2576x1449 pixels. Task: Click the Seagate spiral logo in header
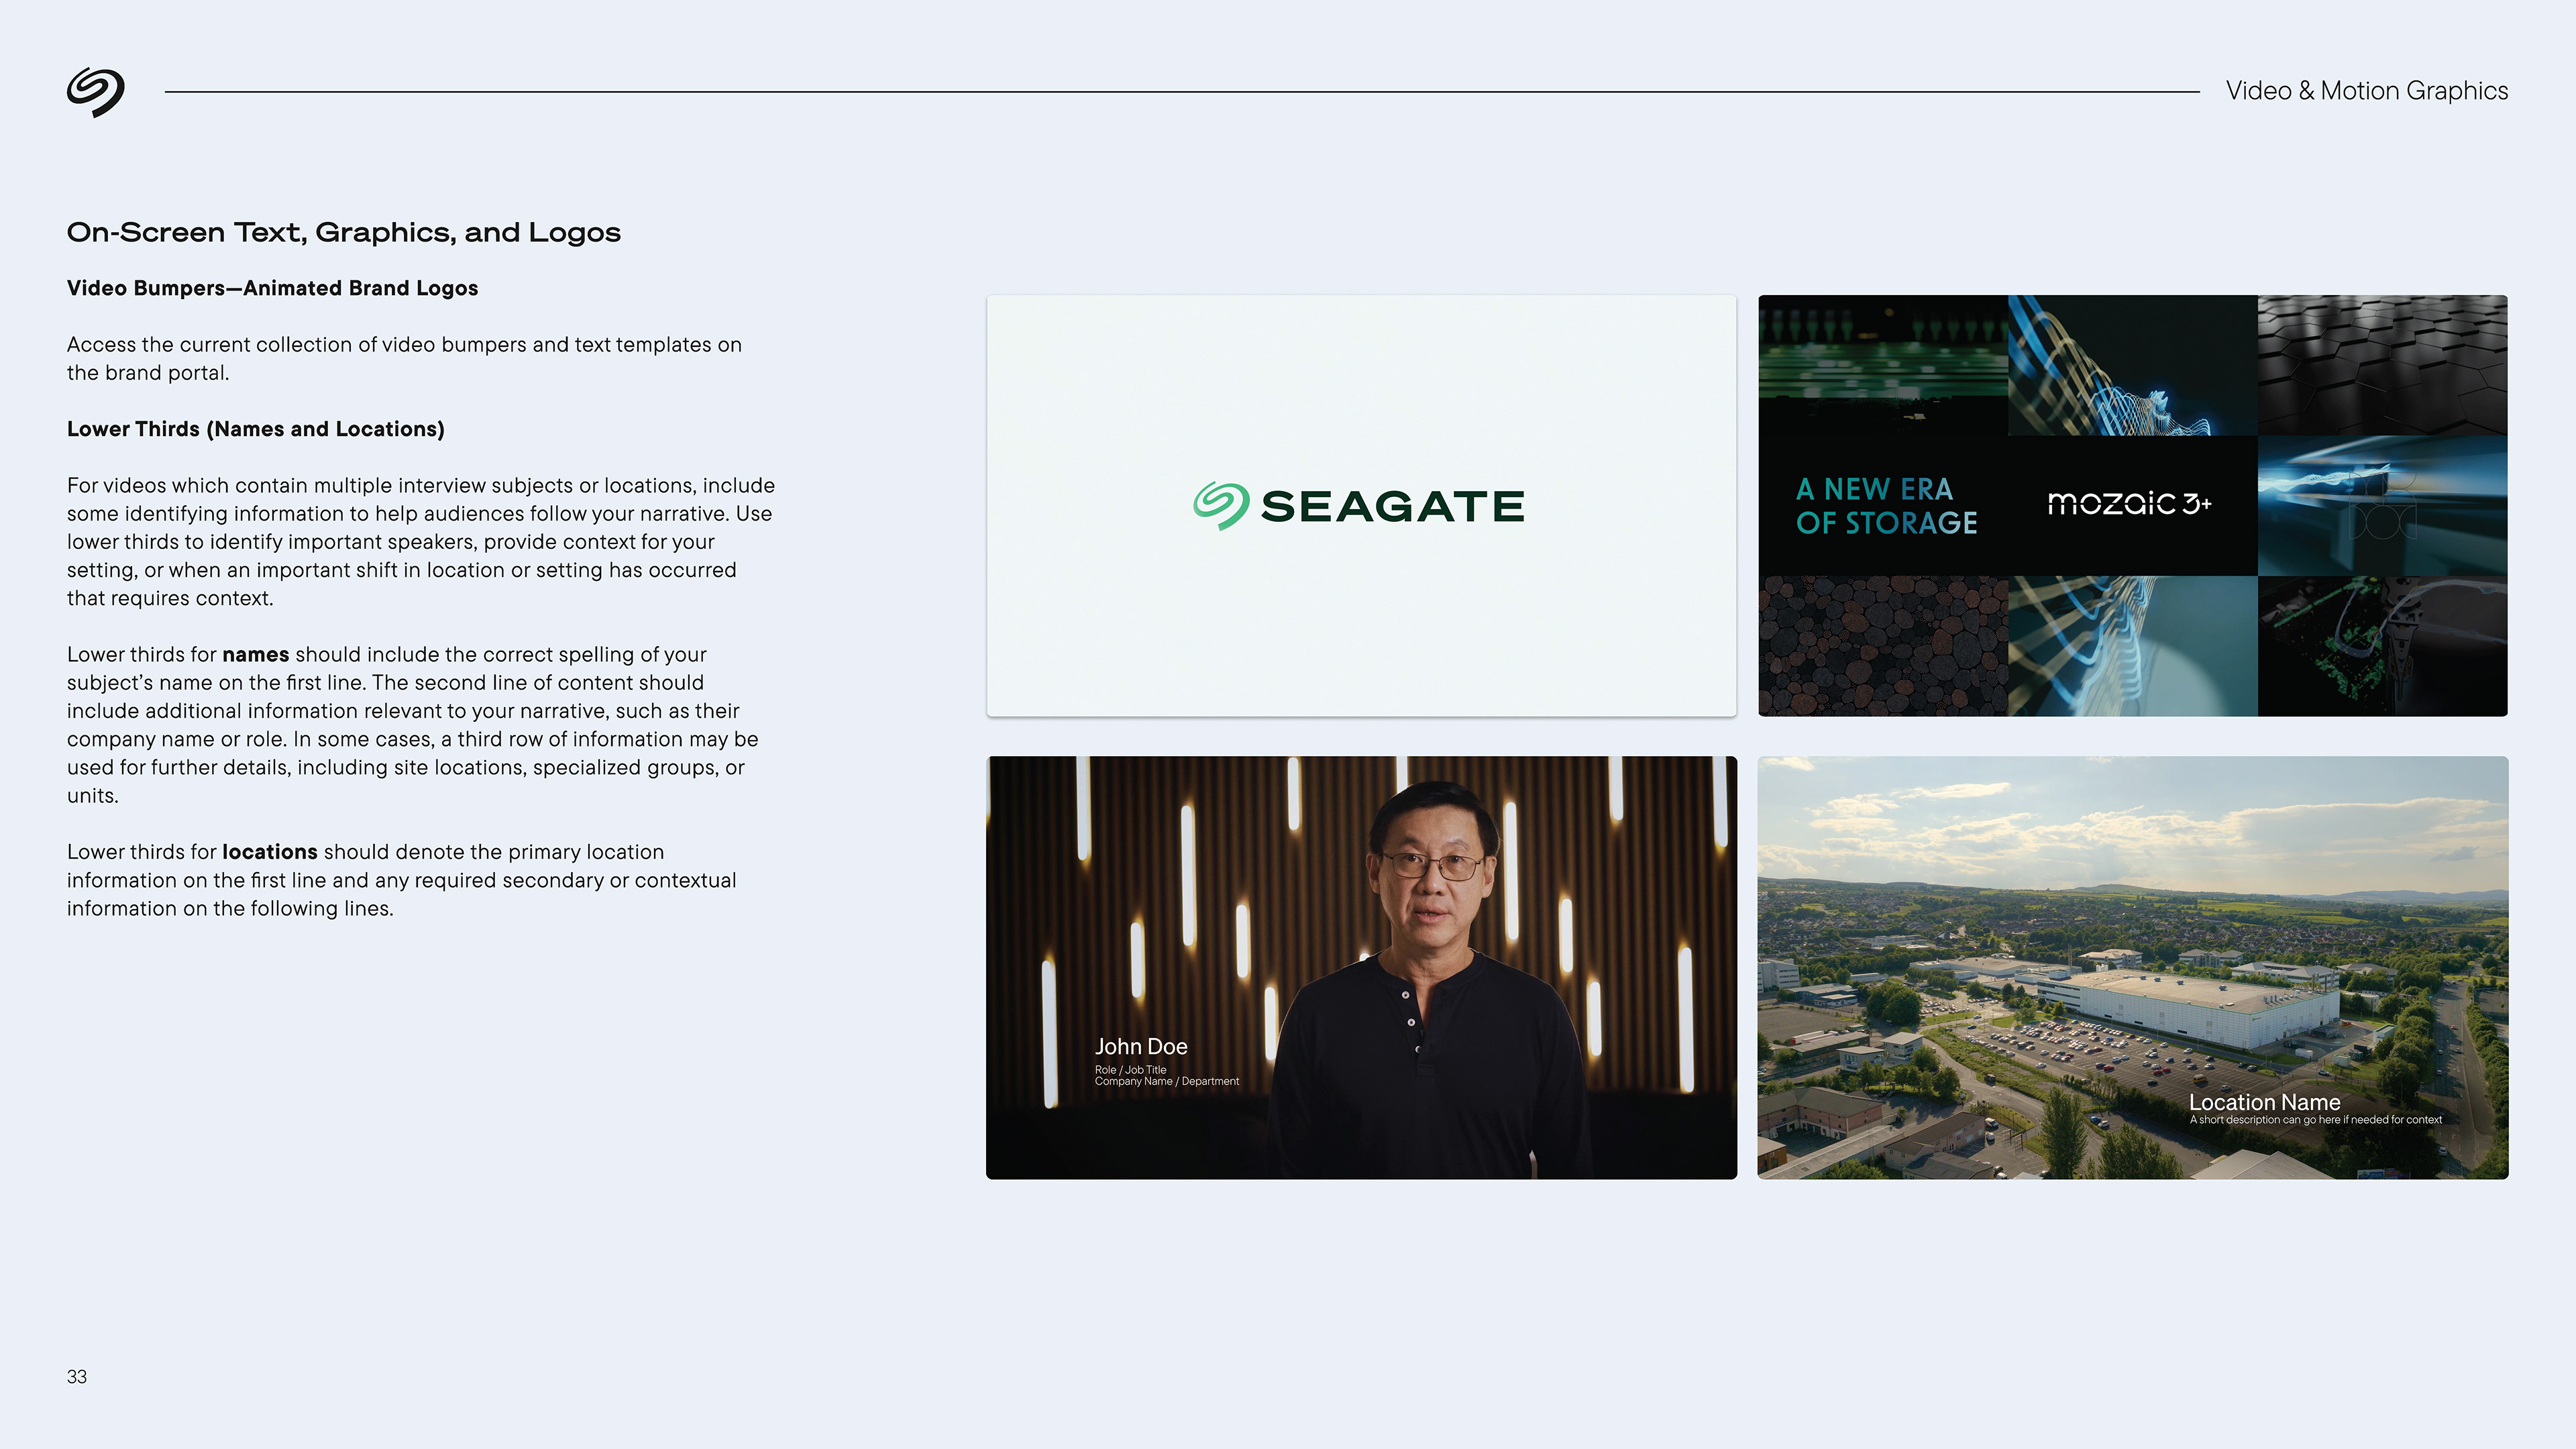click(x=96, y=92)
